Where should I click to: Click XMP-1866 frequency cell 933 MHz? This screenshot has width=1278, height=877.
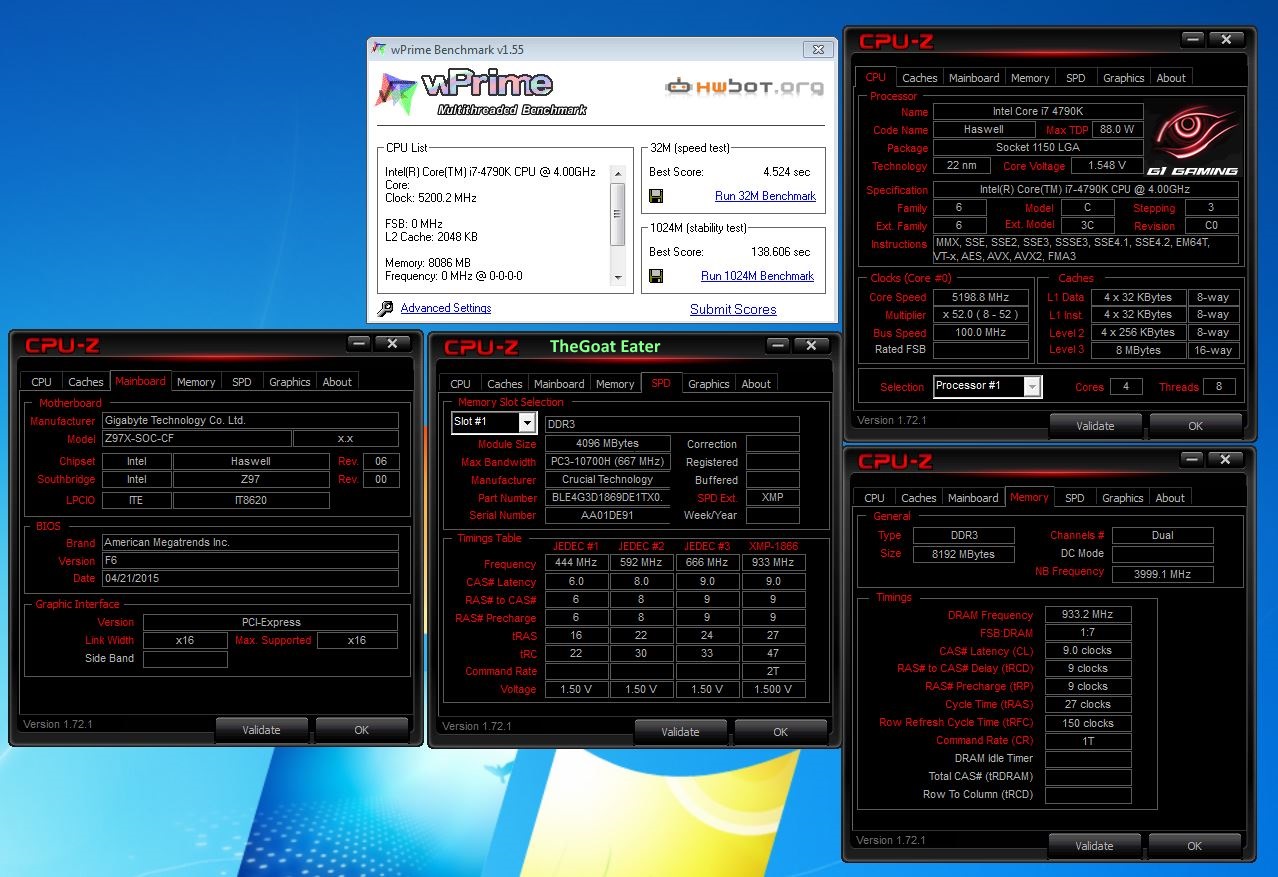(773, 563)
